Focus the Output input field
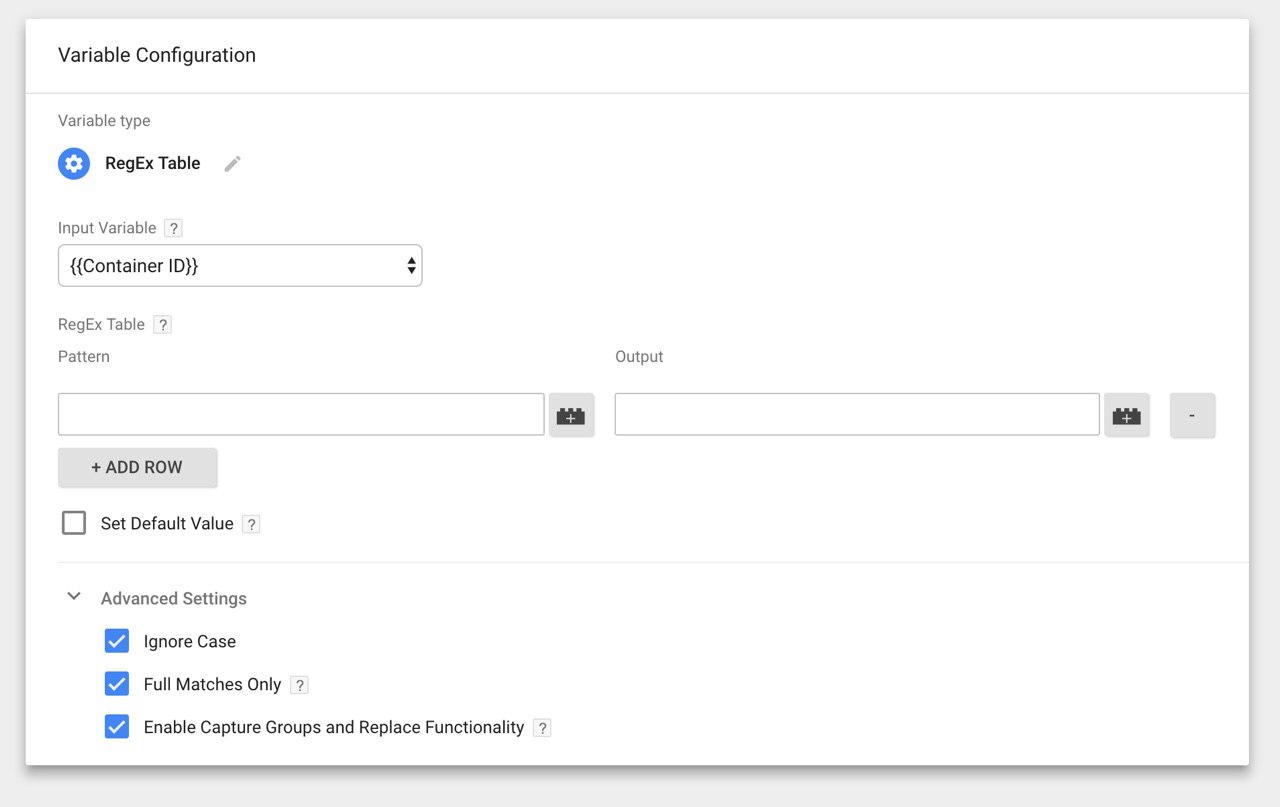Screen dimensions: 1280x807 (857, 414)
